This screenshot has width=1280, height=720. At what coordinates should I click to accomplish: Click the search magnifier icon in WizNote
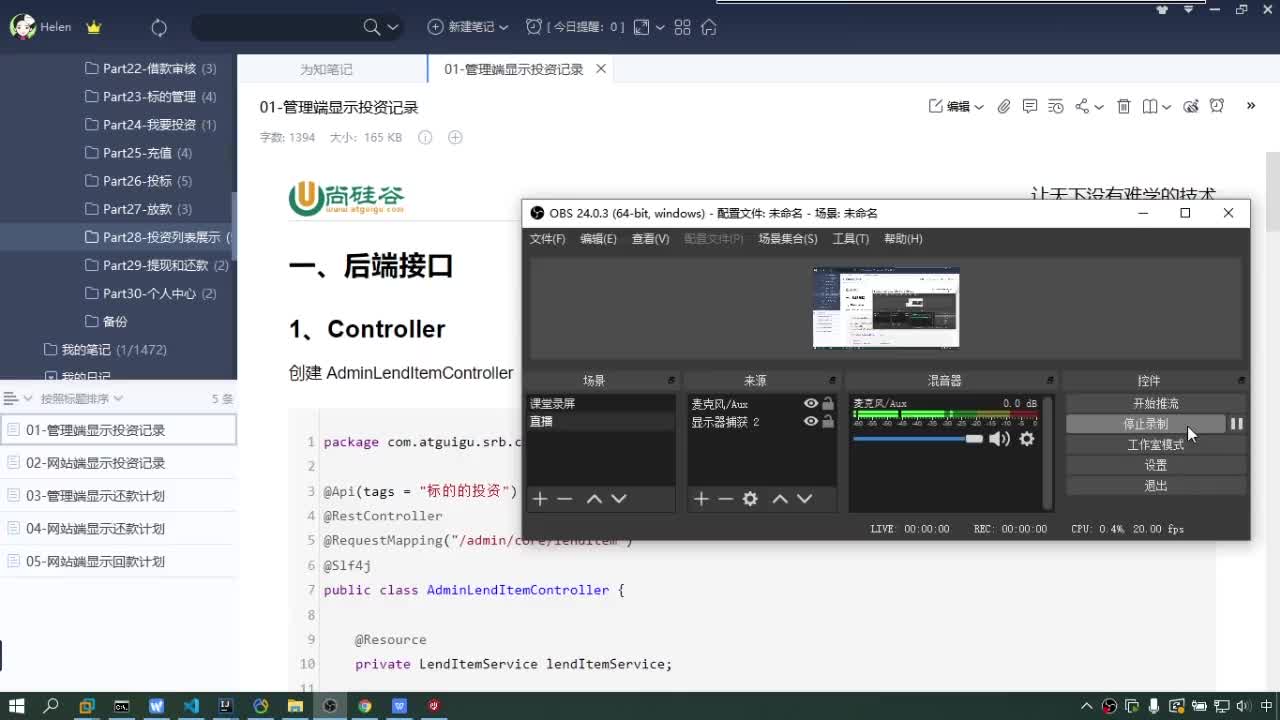coord(371,27)
